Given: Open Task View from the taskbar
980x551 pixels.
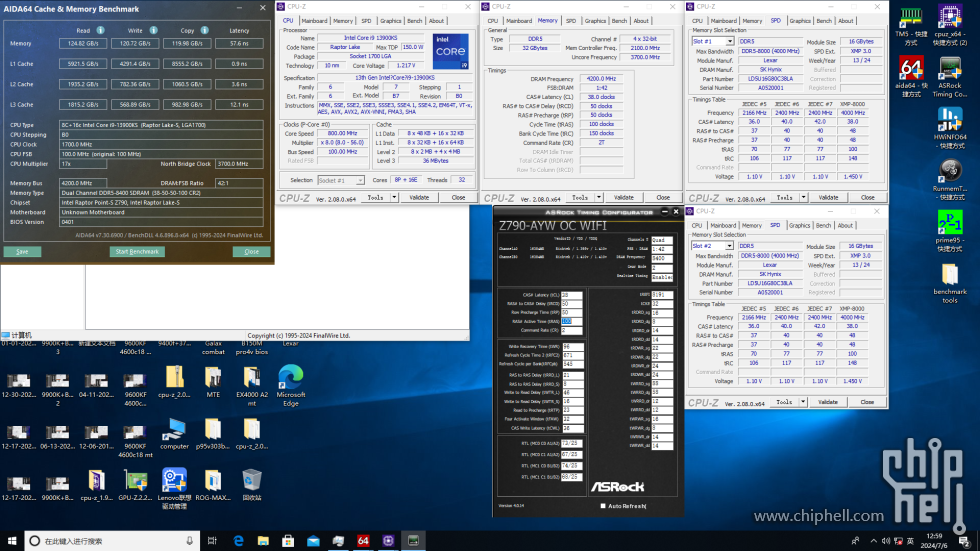Looking at the screenshot, I should click(212, 541).
